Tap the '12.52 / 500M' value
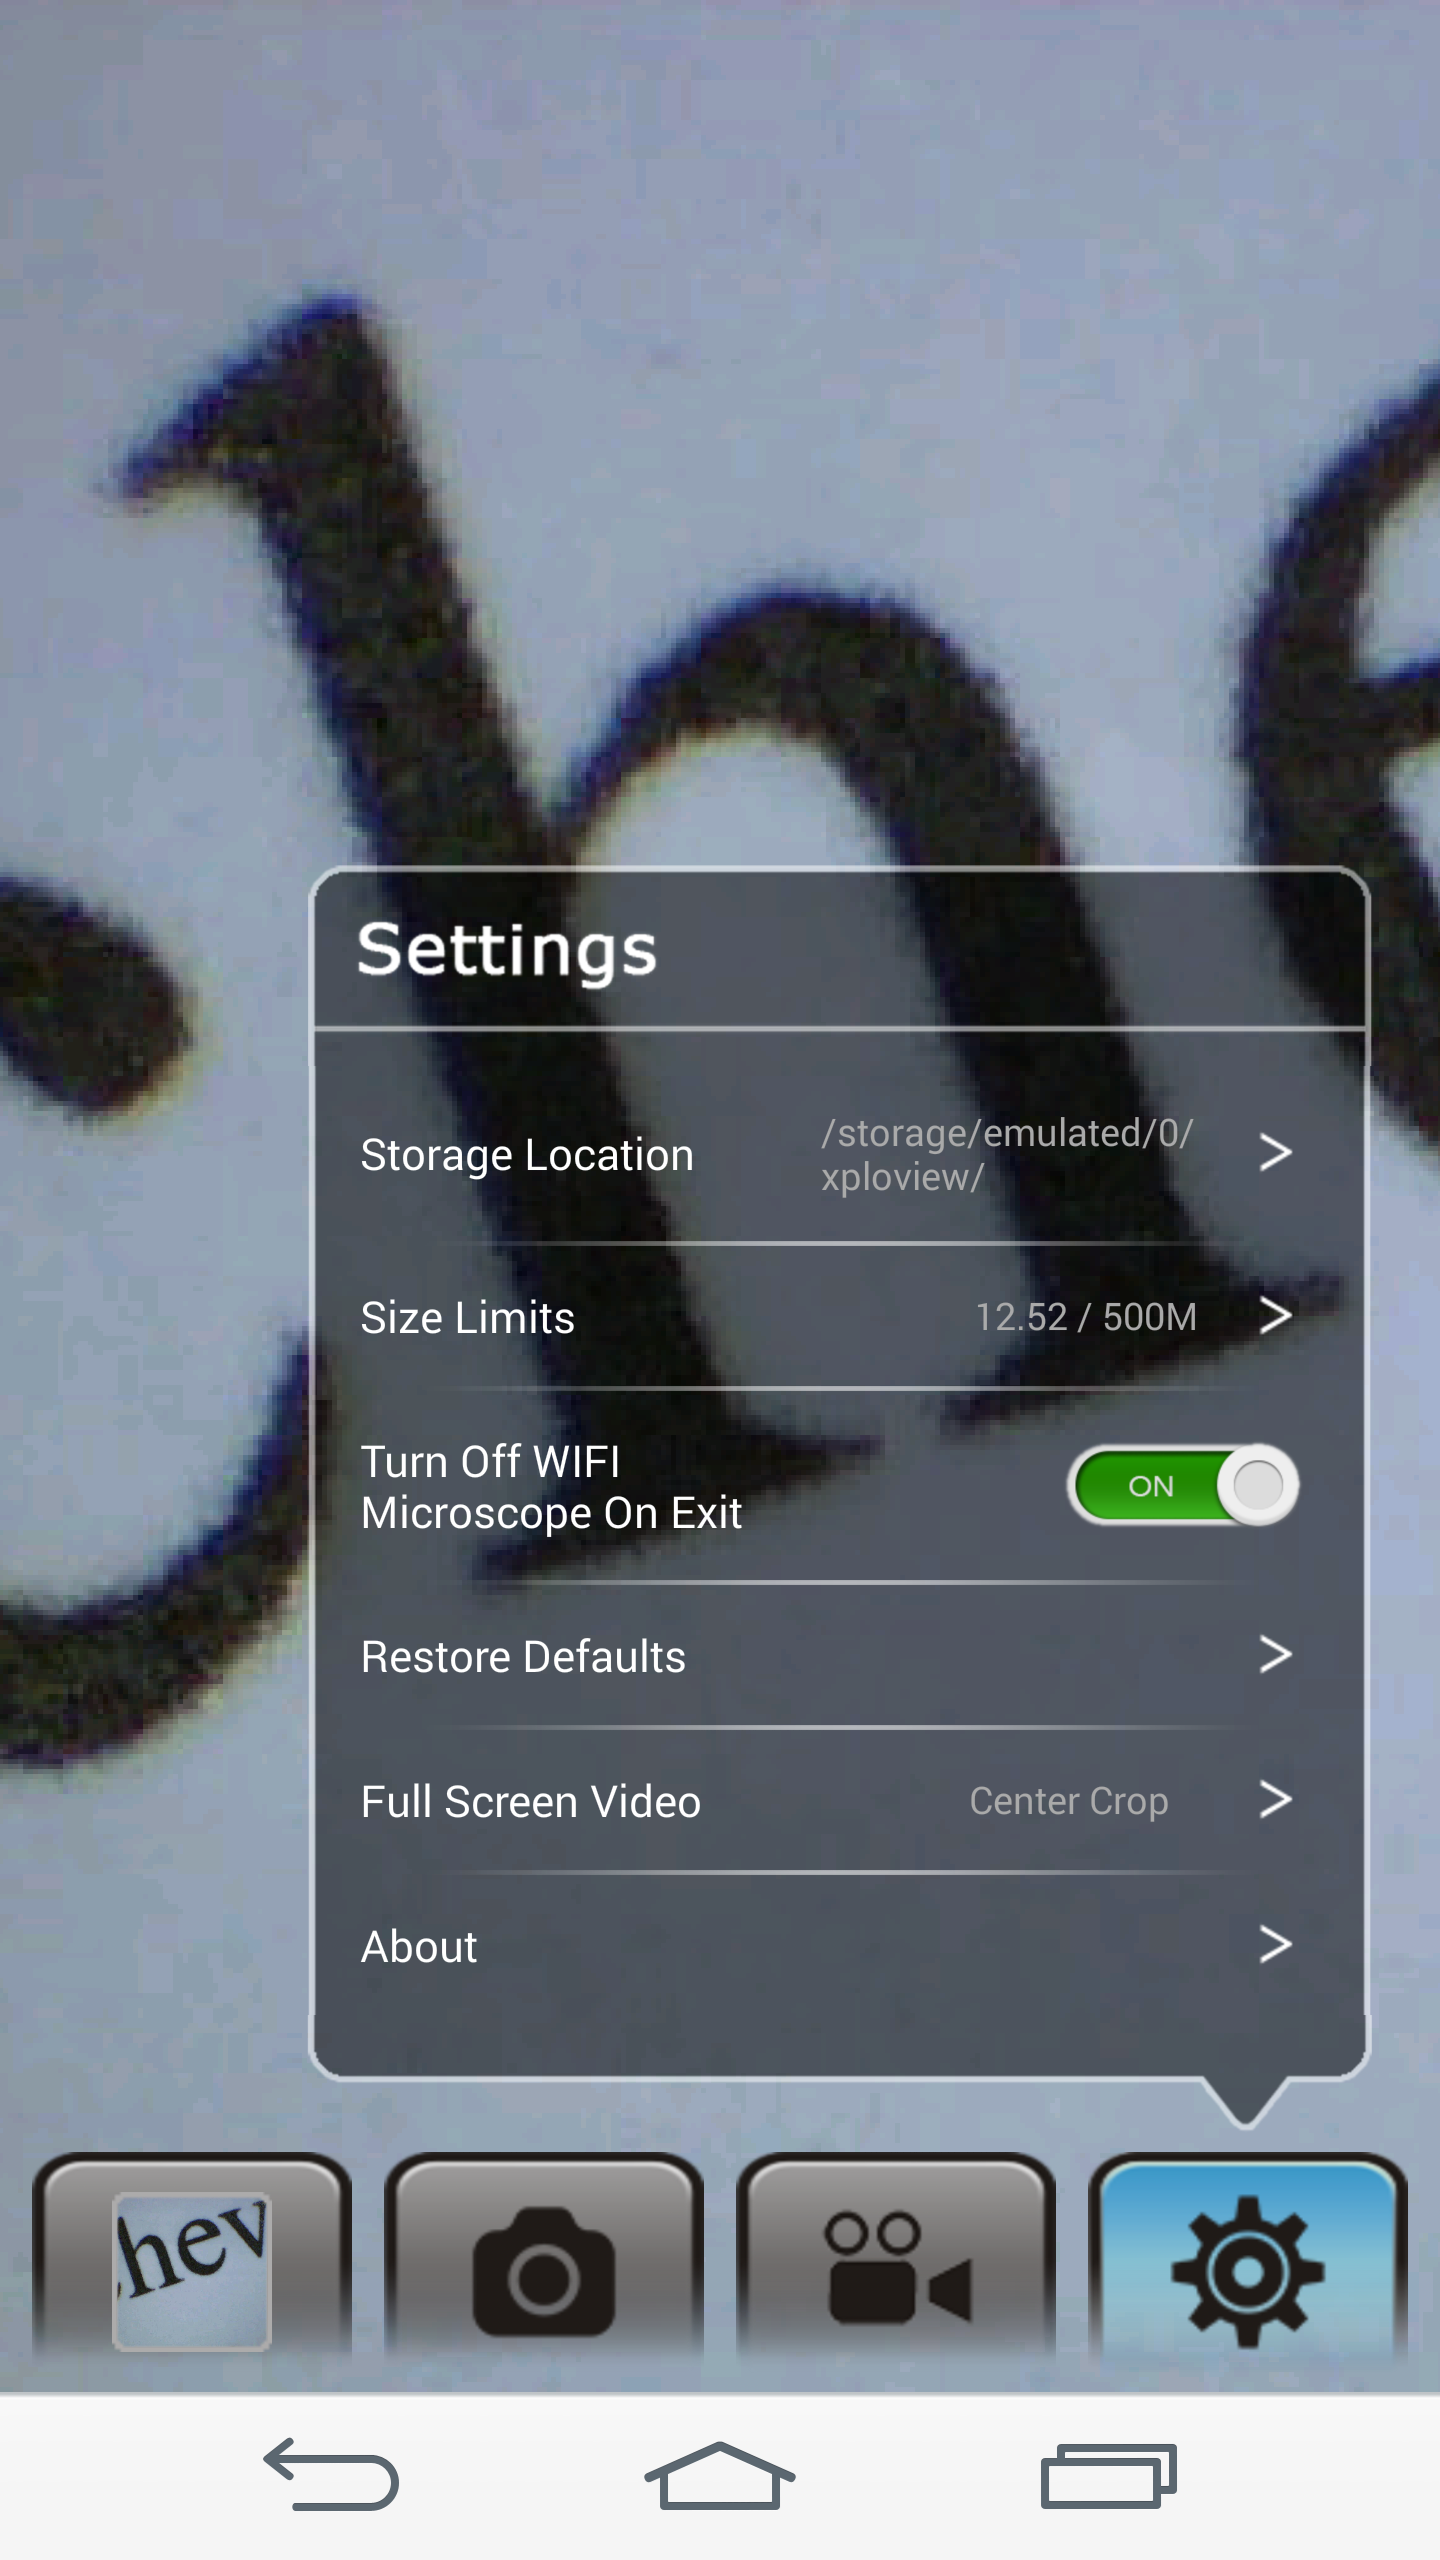The height and width of the screenshot is (2560, 1440). pos(1086,1317)
